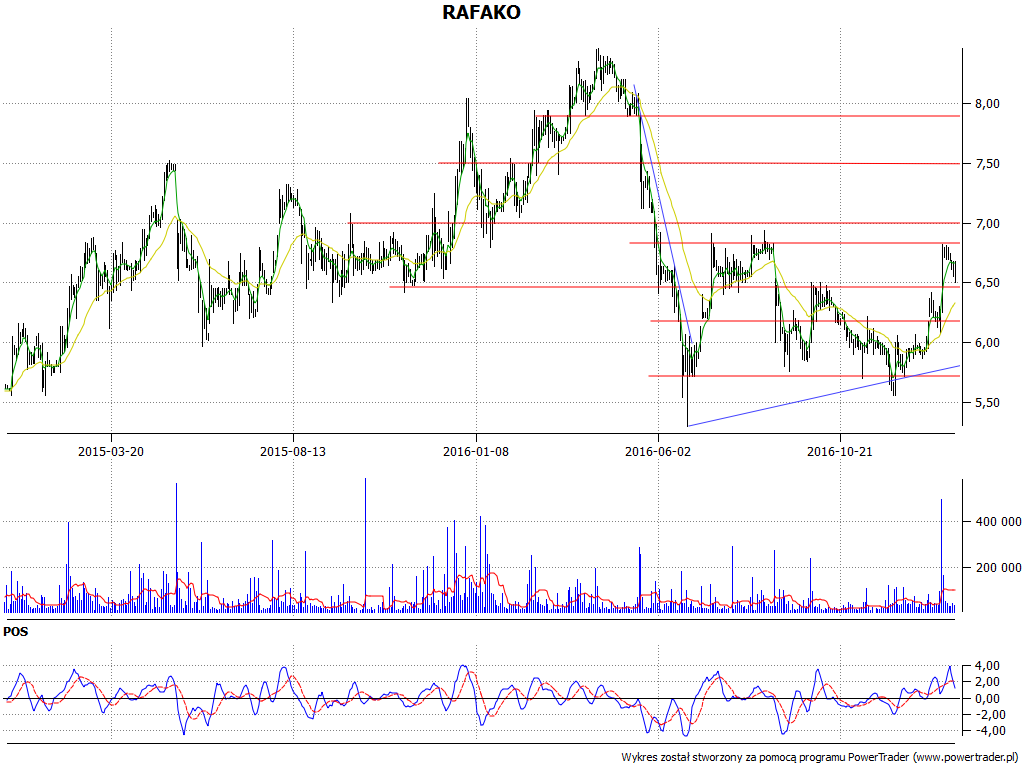The height and width of the screenshot is (768, 1024).
Task: Select the 2015-08-13 date label
Action: coord(293,451)
